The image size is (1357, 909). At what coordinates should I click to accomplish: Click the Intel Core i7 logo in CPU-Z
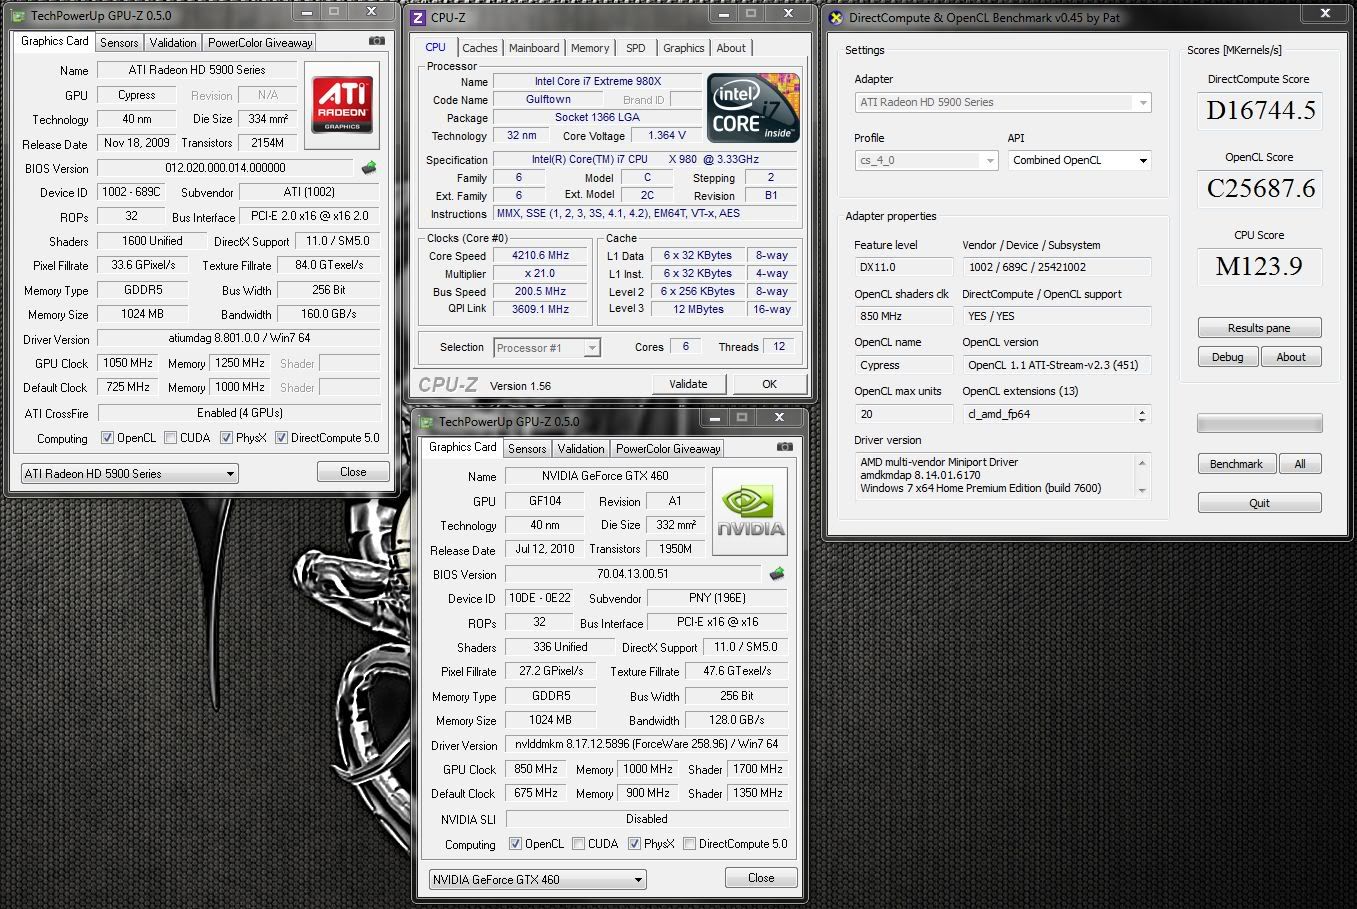pyautogui.click(x=753, y=108)
